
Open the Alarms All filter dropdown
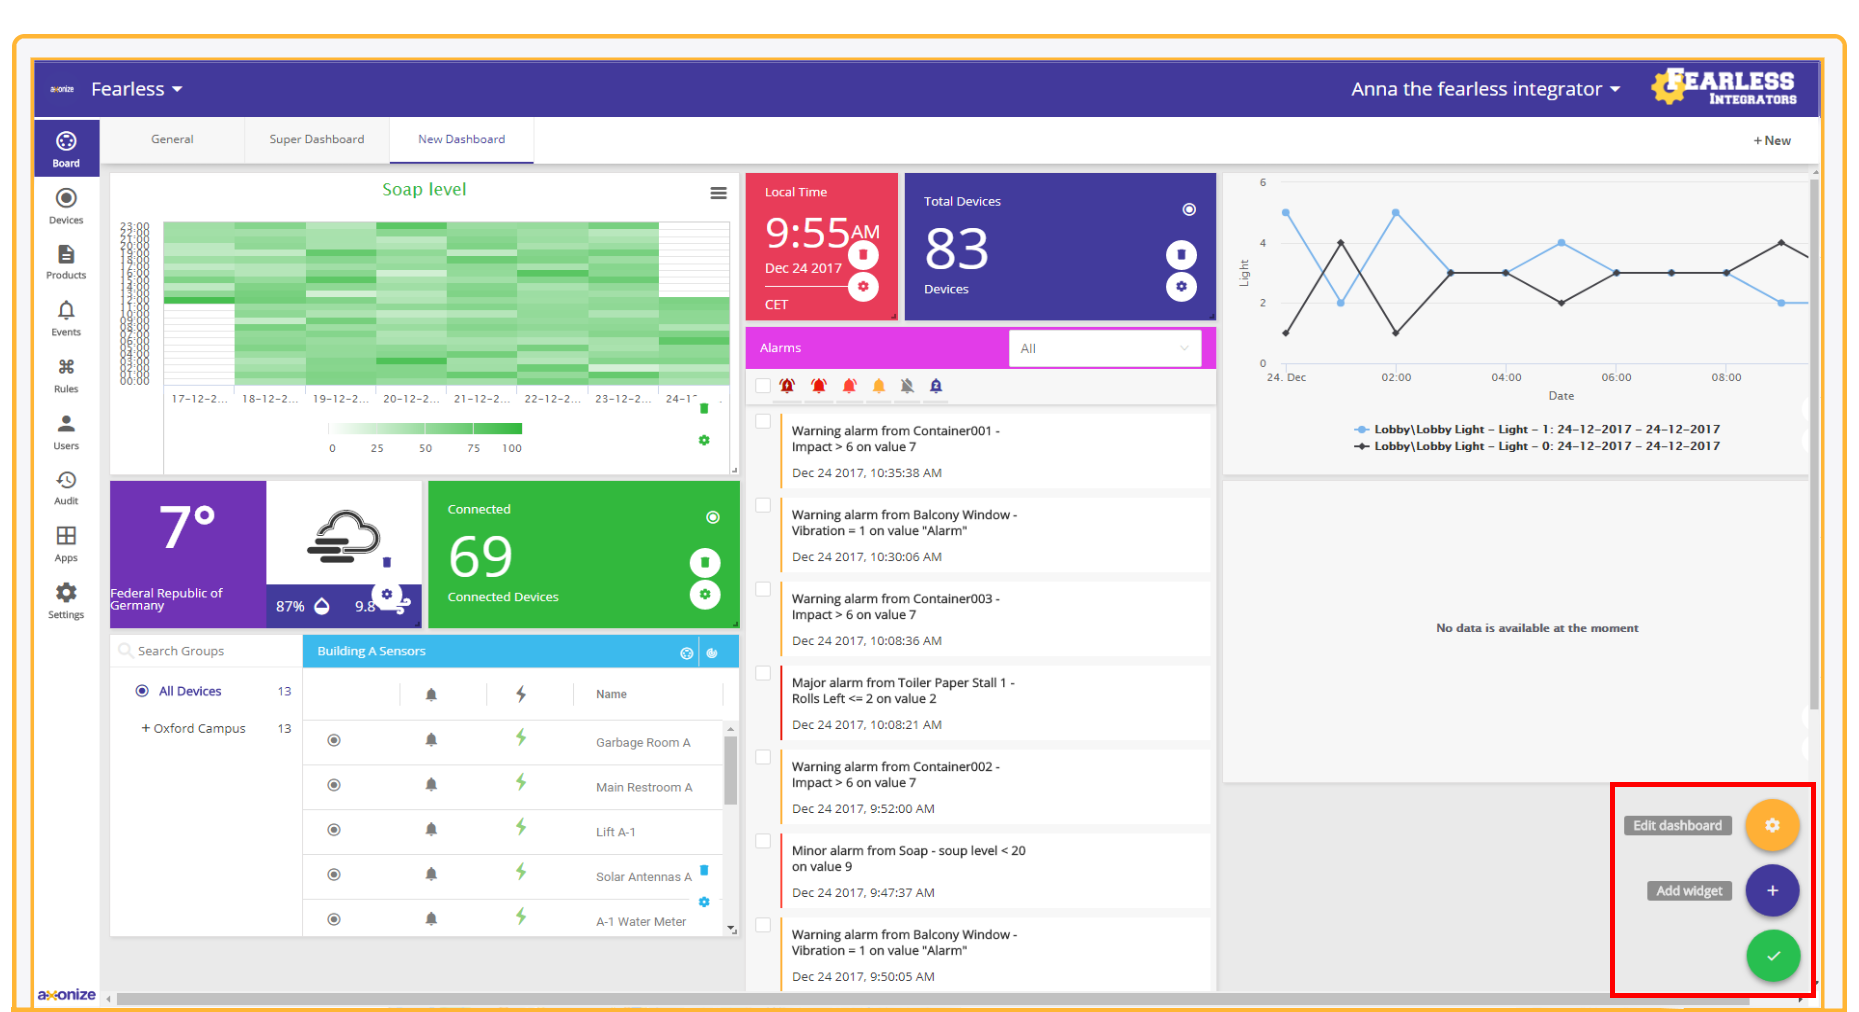coord(1105,348)
